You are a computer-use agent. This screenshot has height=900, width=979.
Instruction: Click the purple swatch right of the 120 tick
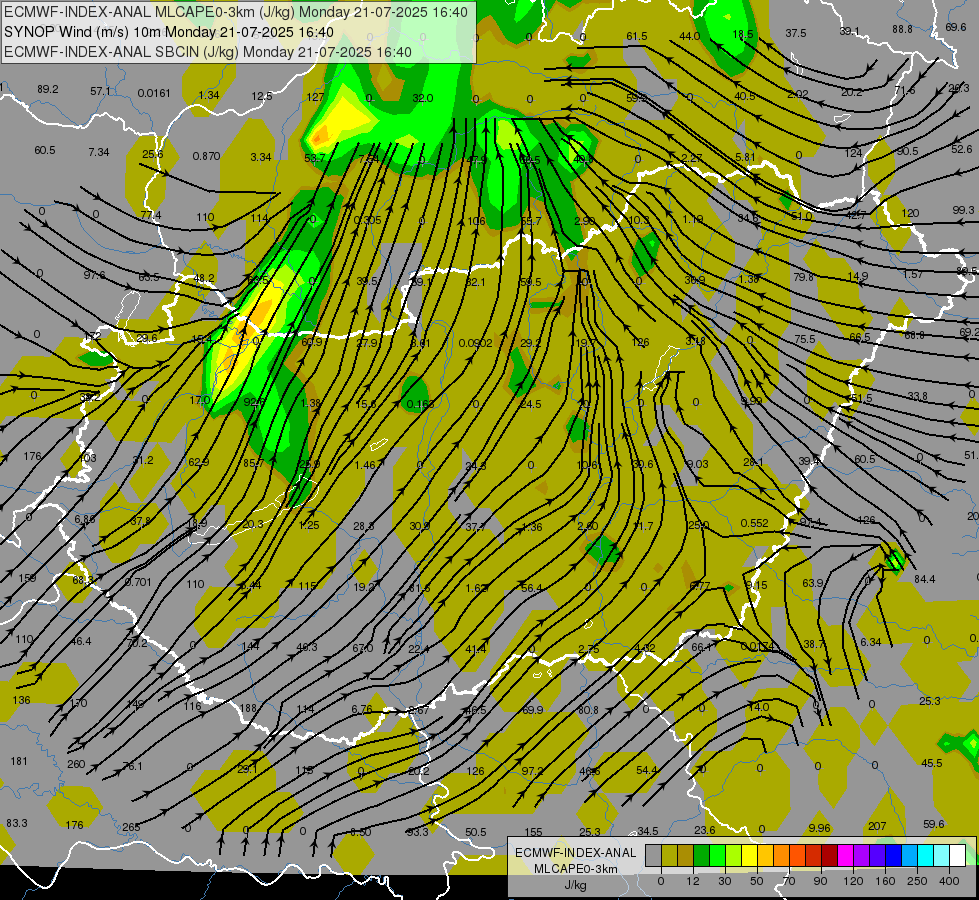(862, 855)
